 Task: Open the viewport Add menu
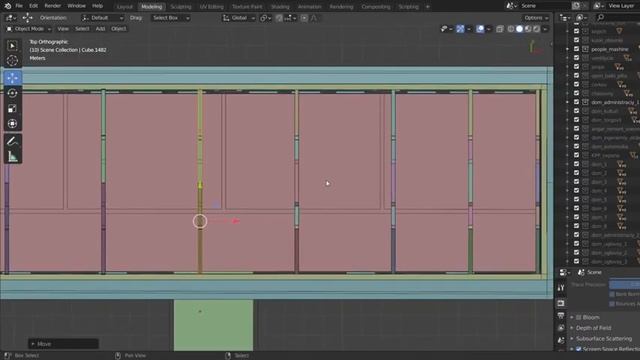click(x=100, y=29)
